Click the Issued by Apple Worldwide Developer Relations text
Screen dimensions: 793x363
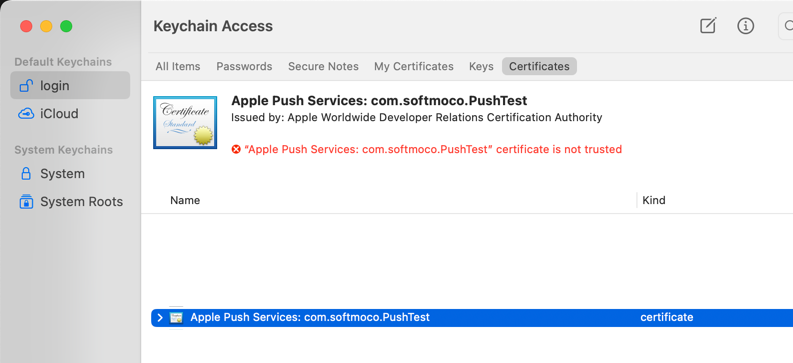click(416, 118)
